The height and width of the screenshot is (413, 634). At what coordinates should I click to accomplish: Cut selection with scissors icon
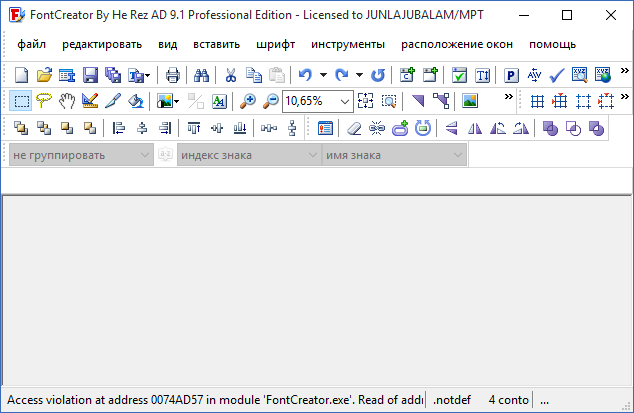230,75
